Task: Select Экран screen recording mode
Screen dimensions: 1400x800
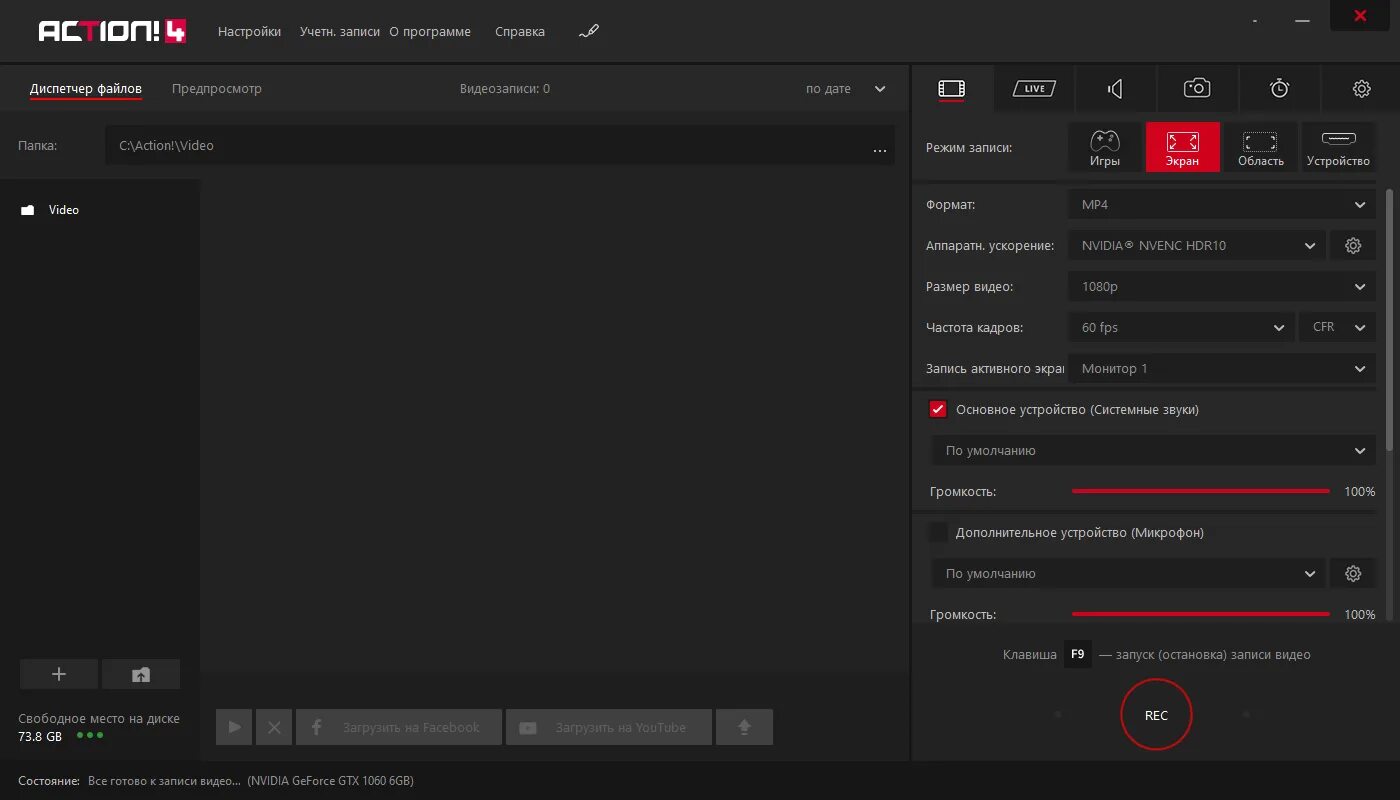Action: click(x=1183, y=147)
